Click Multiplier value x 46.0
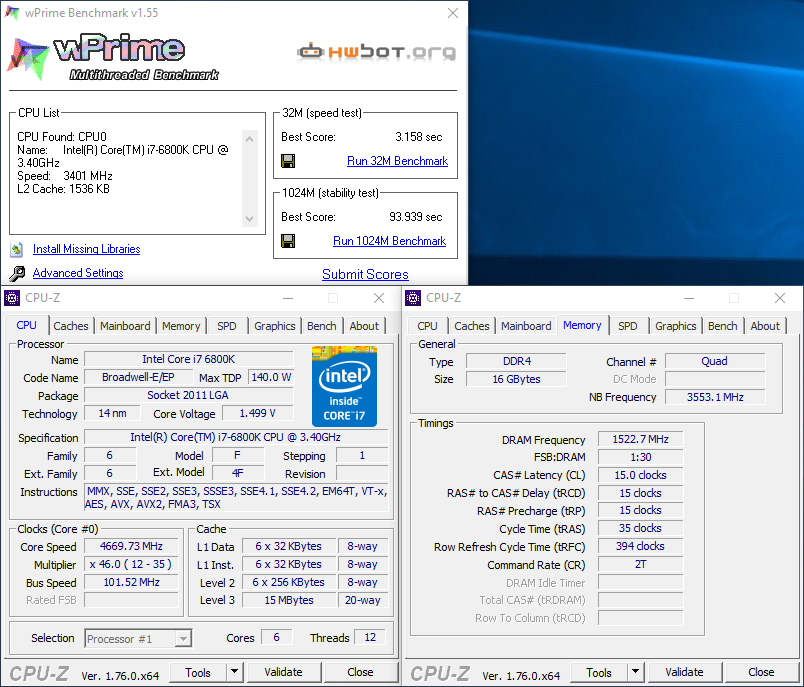 pyautogui.click(x=131, y=564)
